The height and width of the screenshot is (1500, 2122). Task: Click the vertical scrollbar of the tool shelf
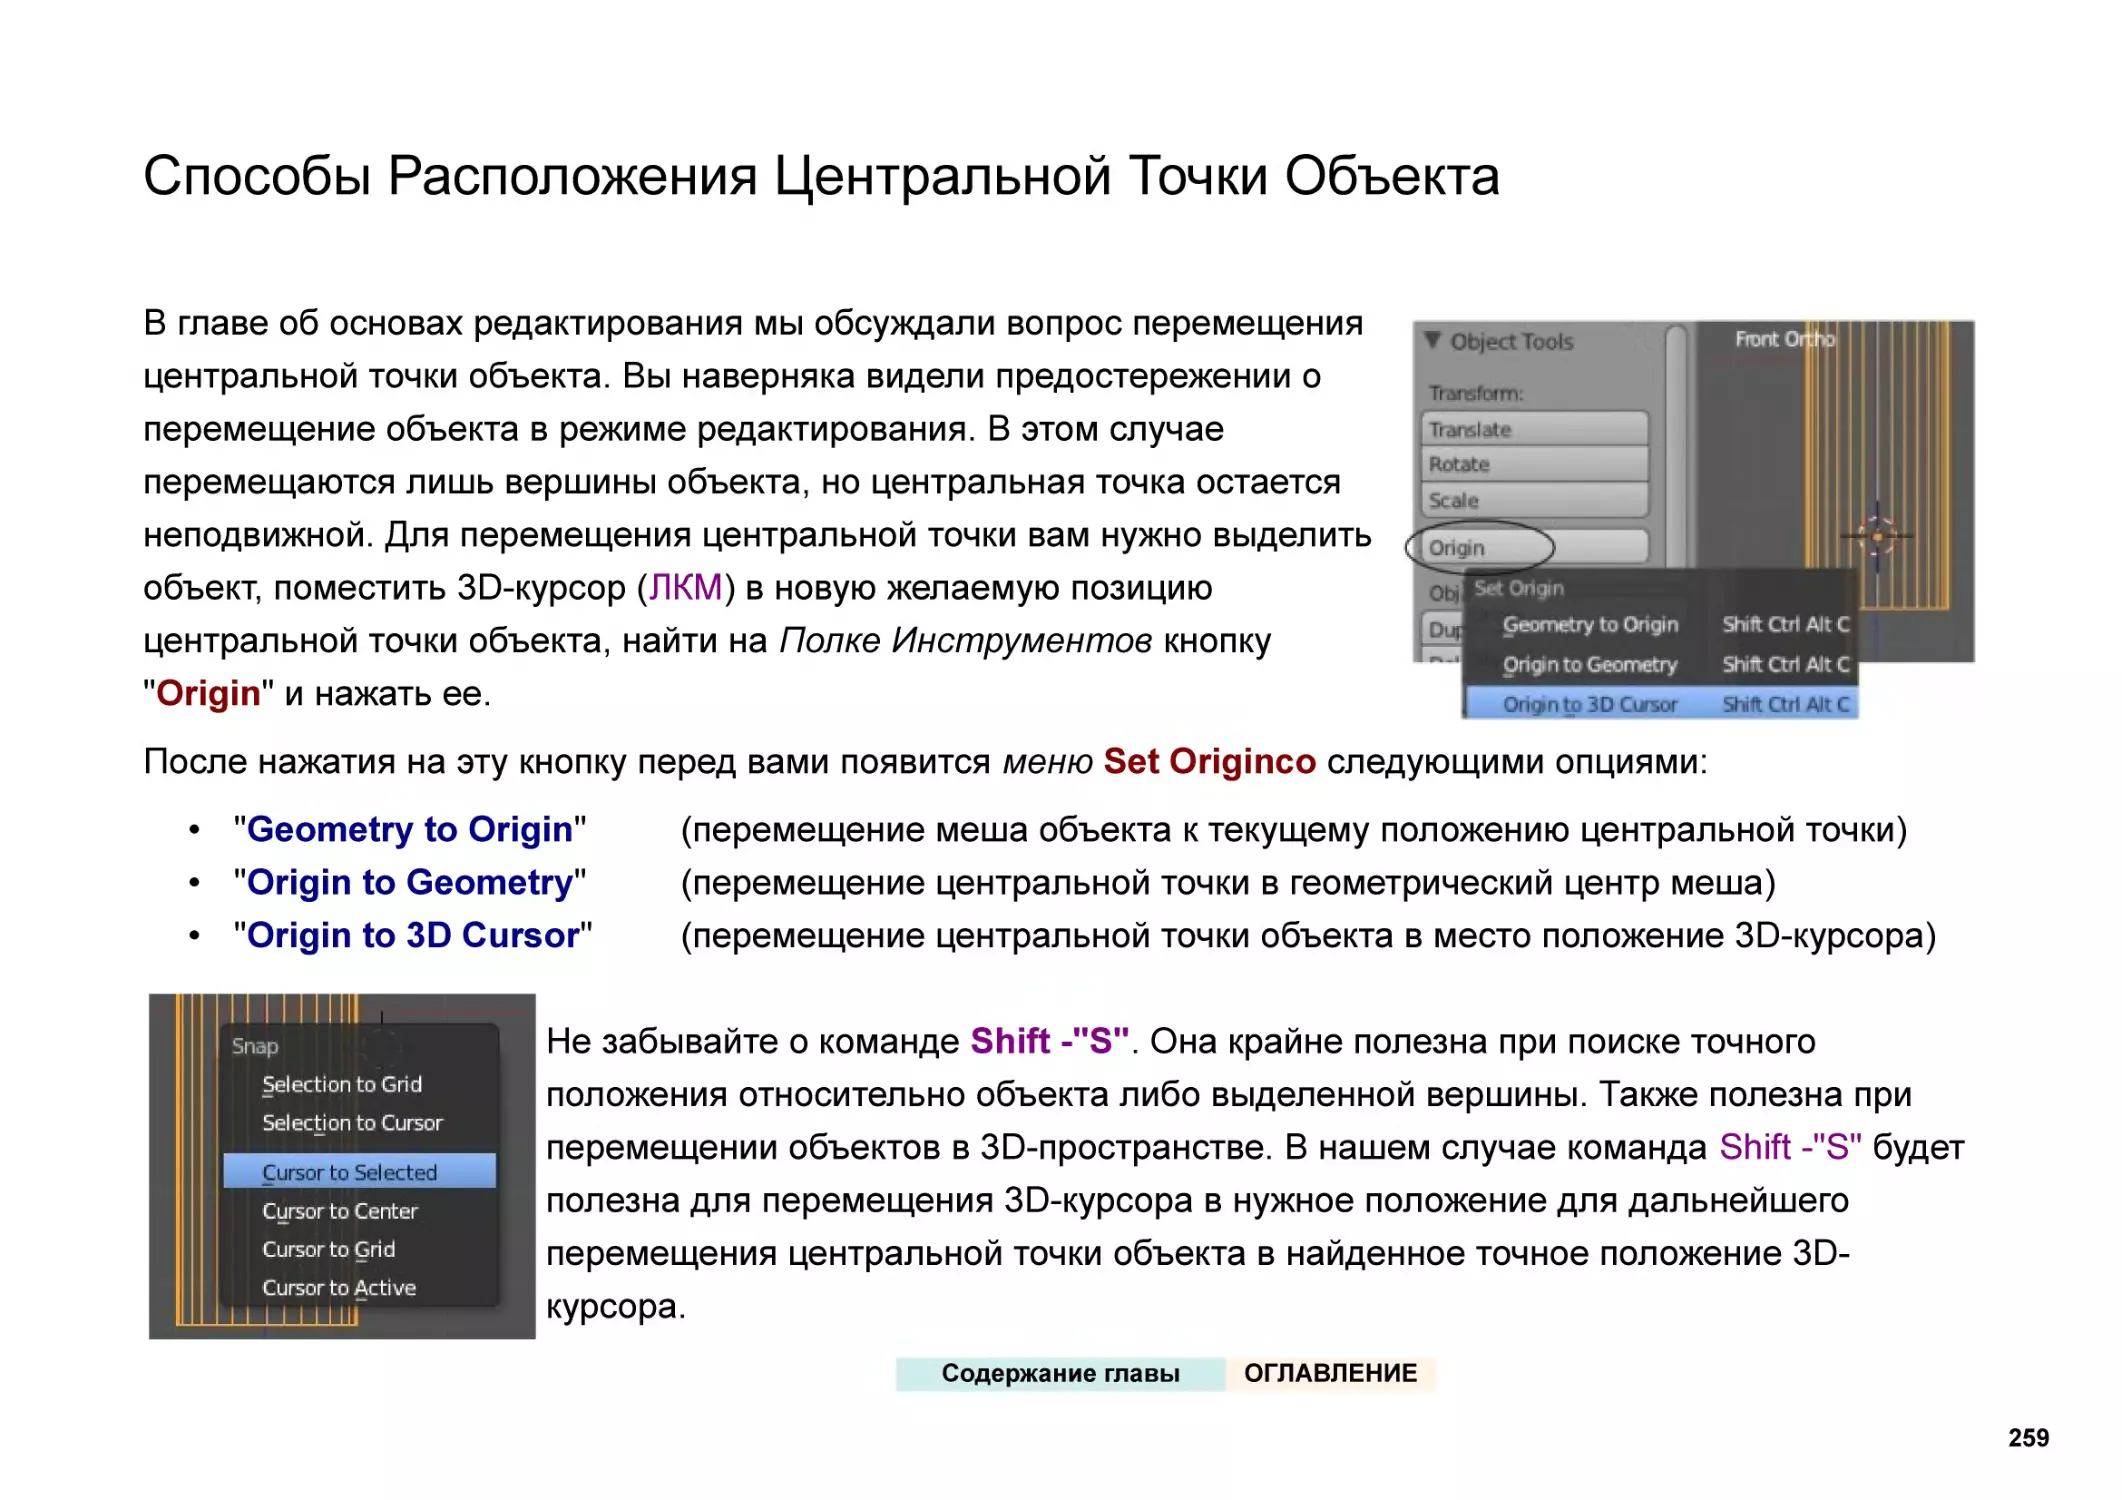tap(1676, 445)
